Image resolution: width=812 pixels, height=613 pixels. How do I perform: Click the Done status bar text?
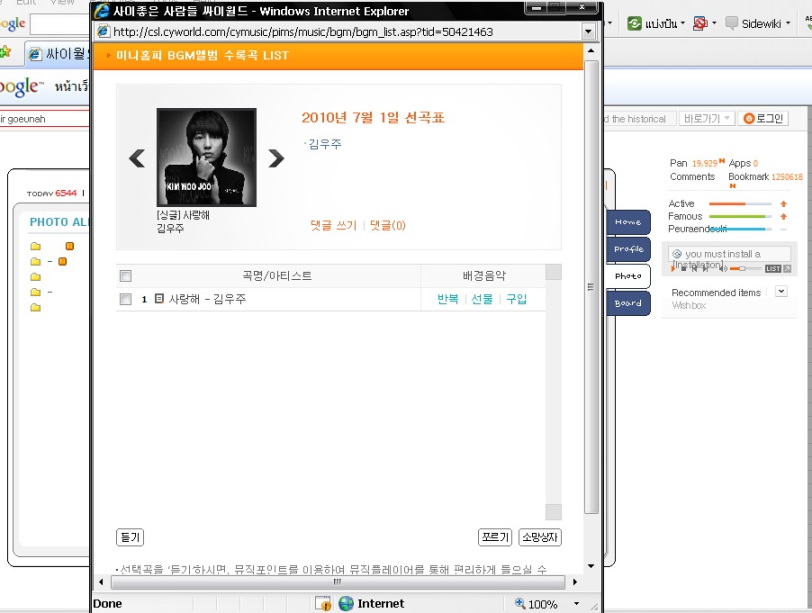point(108,604)
